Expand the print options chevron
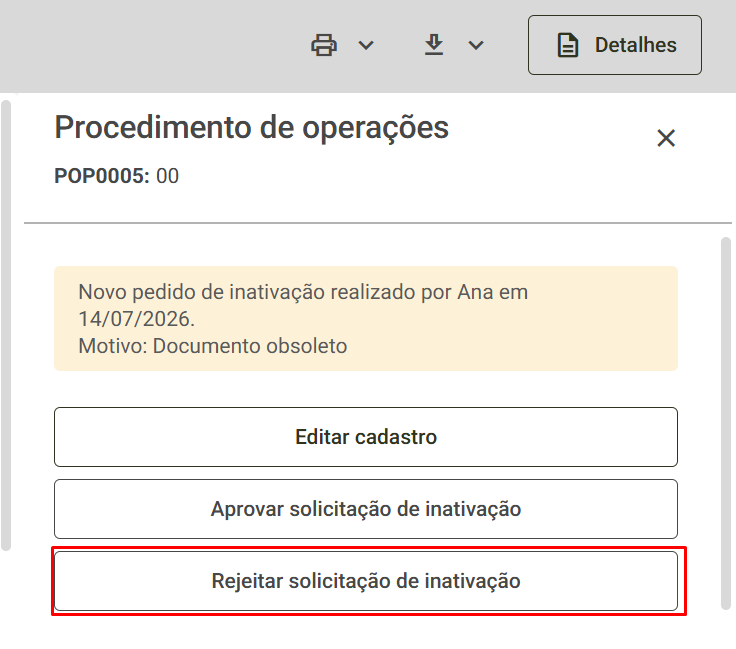This screenshot has width=736, height=649. point(366,45)
